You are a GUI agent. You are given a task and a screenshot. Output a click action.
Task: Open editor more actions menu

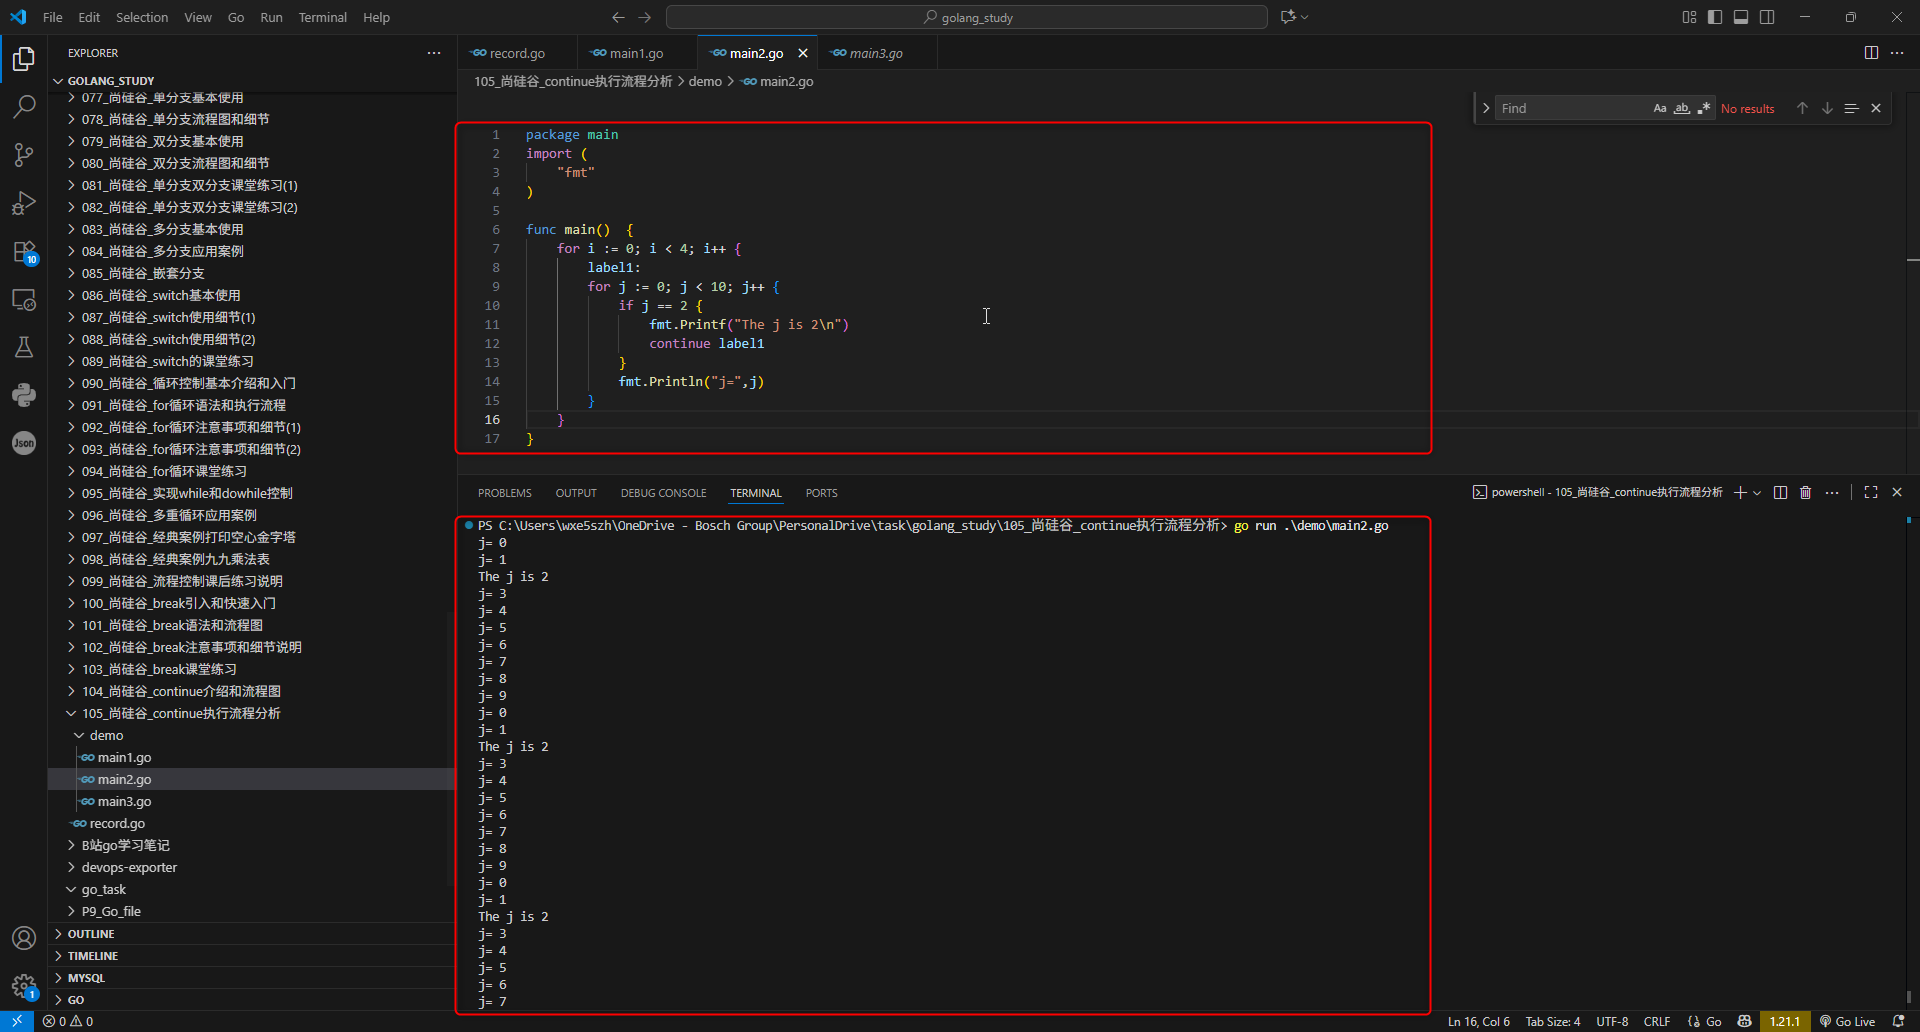1897,53
